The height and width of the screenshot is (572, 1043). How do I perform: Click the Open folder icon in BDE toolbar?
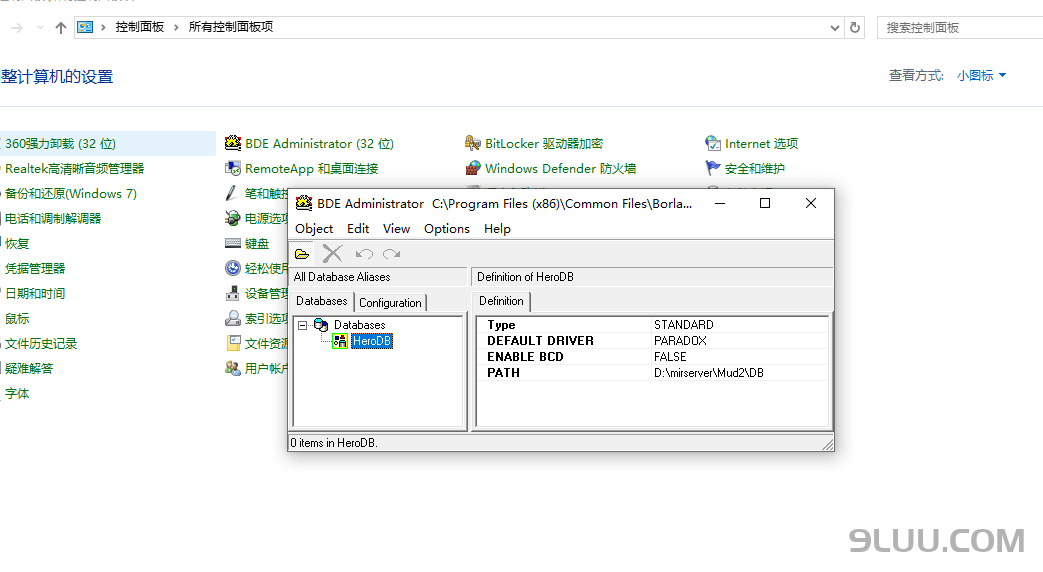(302, 254)
